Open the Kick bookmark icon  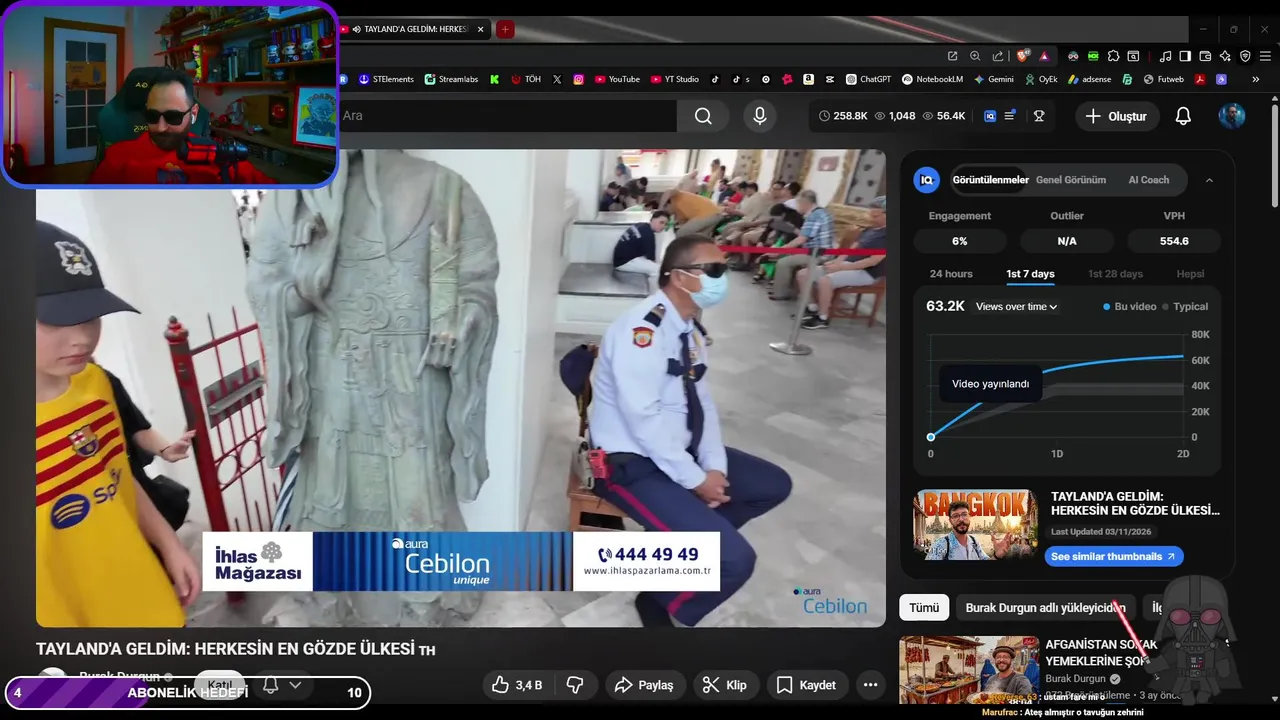[494, 79]
